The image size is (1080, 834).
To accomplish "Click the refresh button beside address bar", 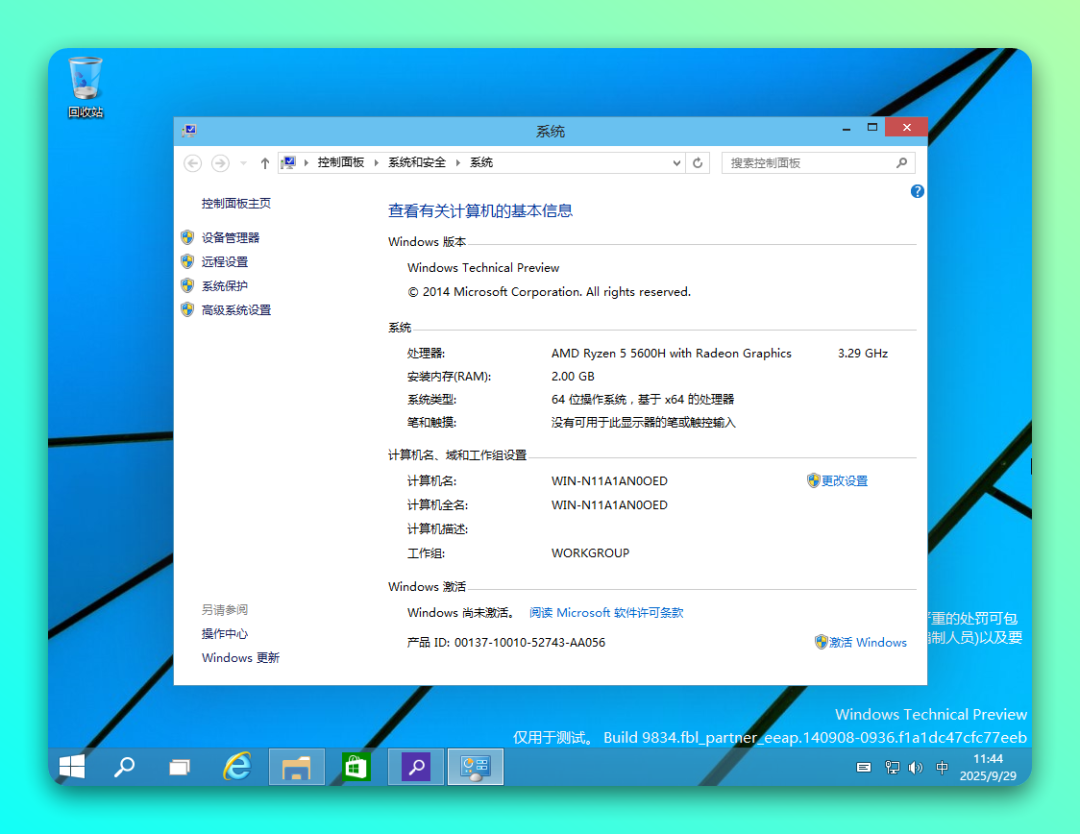I will click(698, 163).
